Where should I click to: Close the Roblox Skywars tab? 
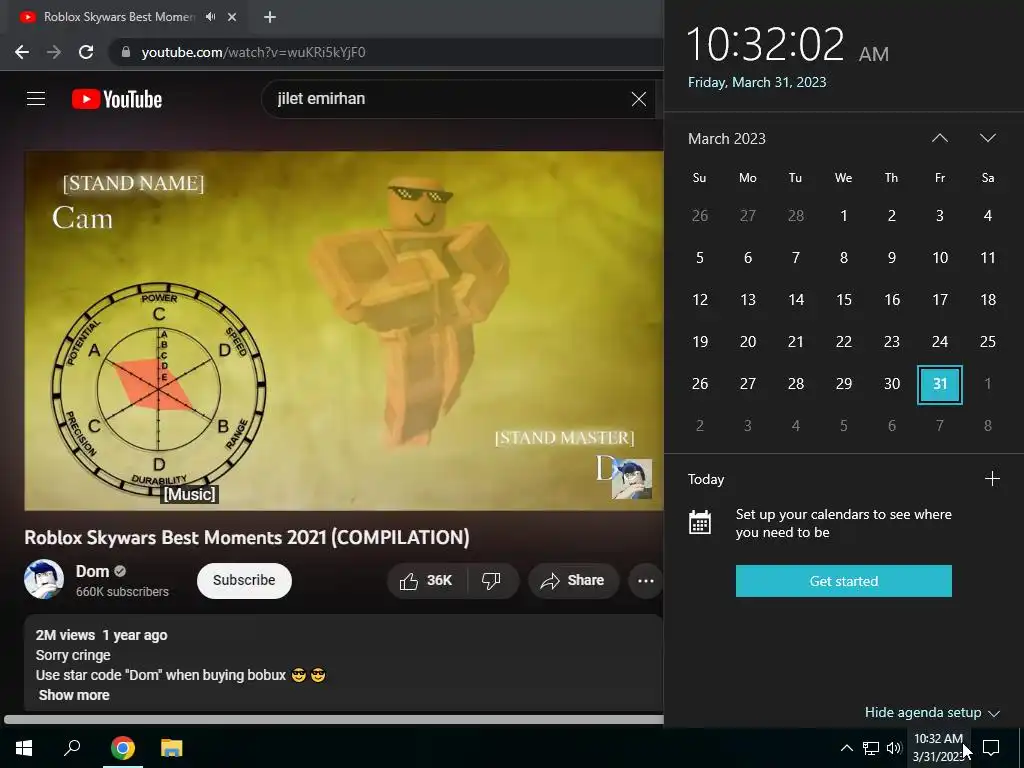[232, 17]
